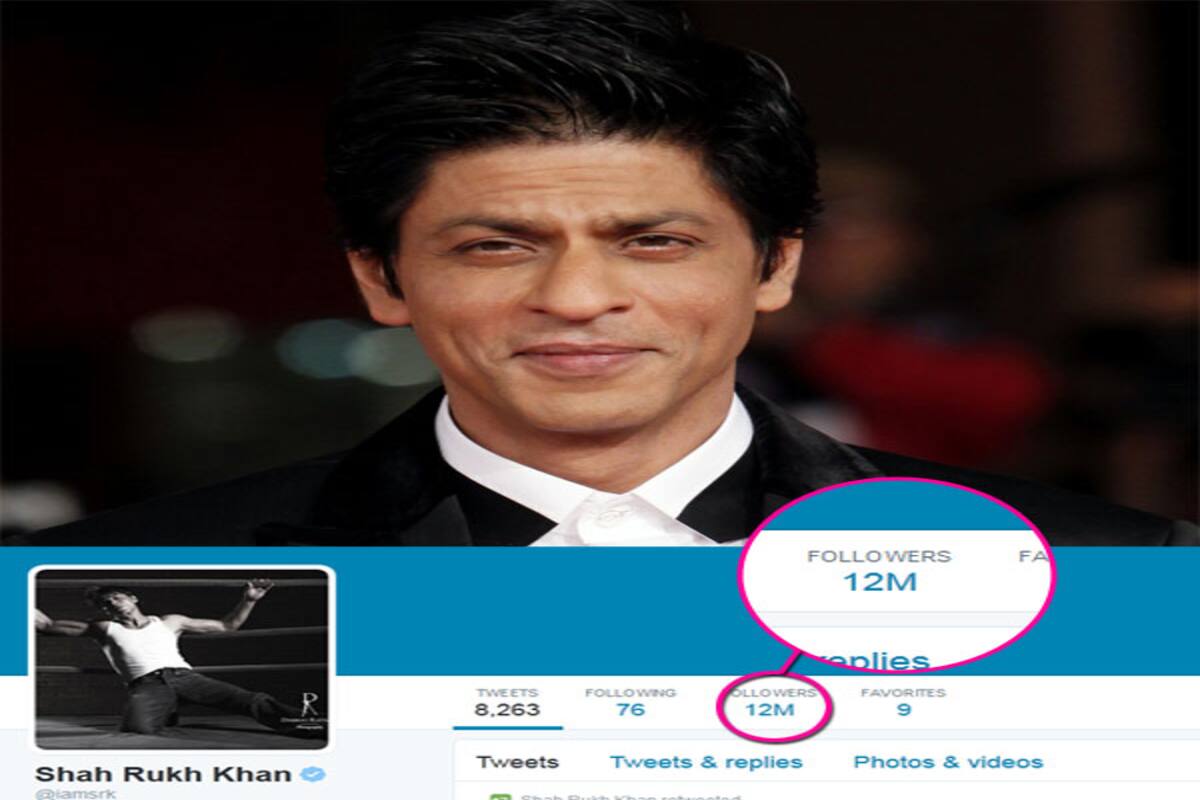Click the TWEETS label above 8,263
The width and height of the screenshot is (1200, 800).
tap(507, 692)
